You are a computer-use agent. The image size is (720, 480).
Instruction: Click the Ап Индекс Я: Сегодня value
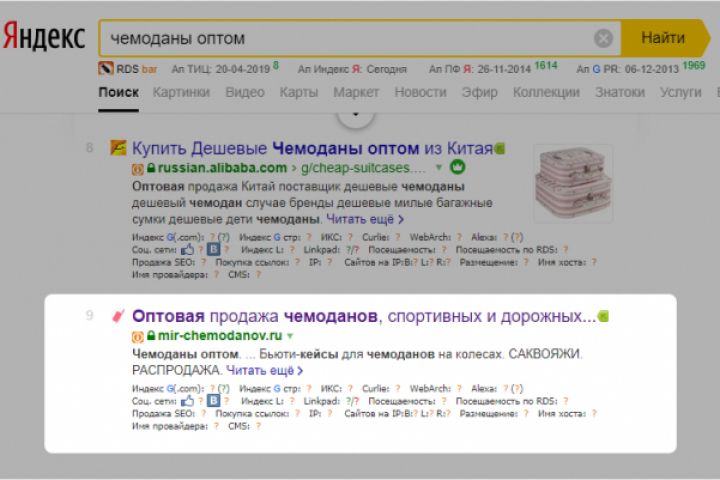pyautogui.click(x=352, y=69)
